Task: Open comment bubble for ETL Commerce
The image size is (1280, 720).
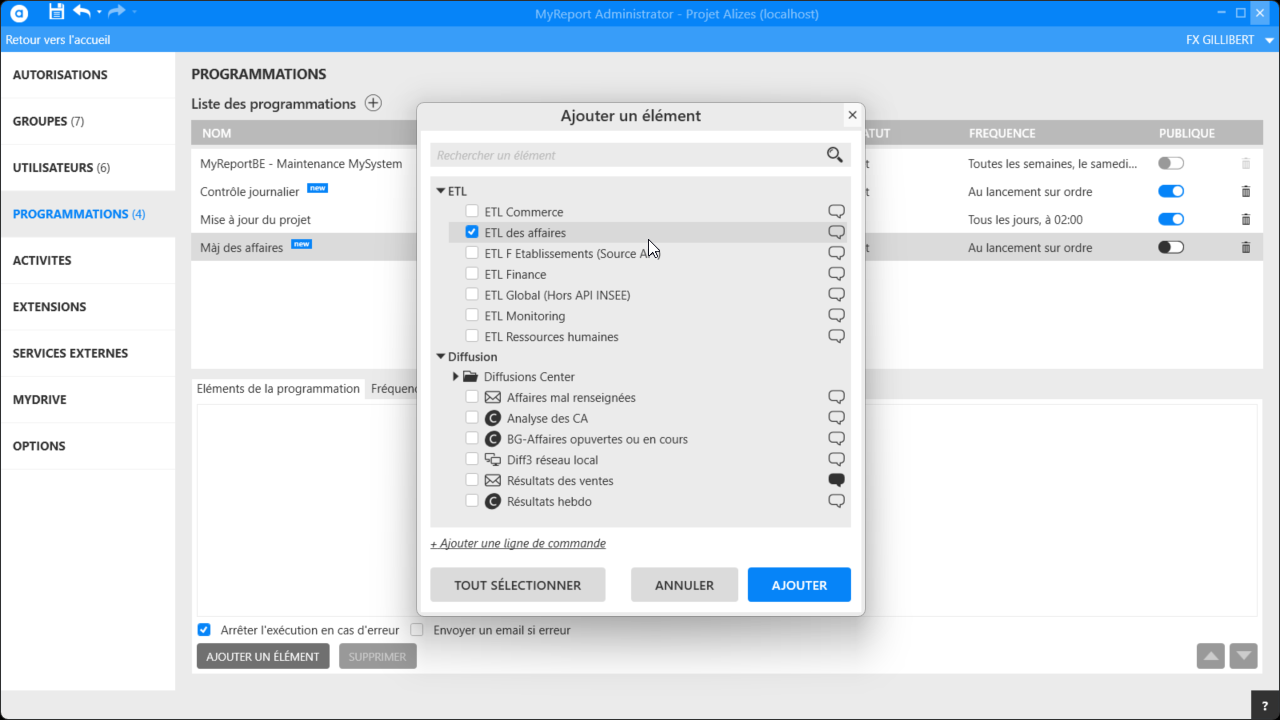Action: (x=836, y=212)
